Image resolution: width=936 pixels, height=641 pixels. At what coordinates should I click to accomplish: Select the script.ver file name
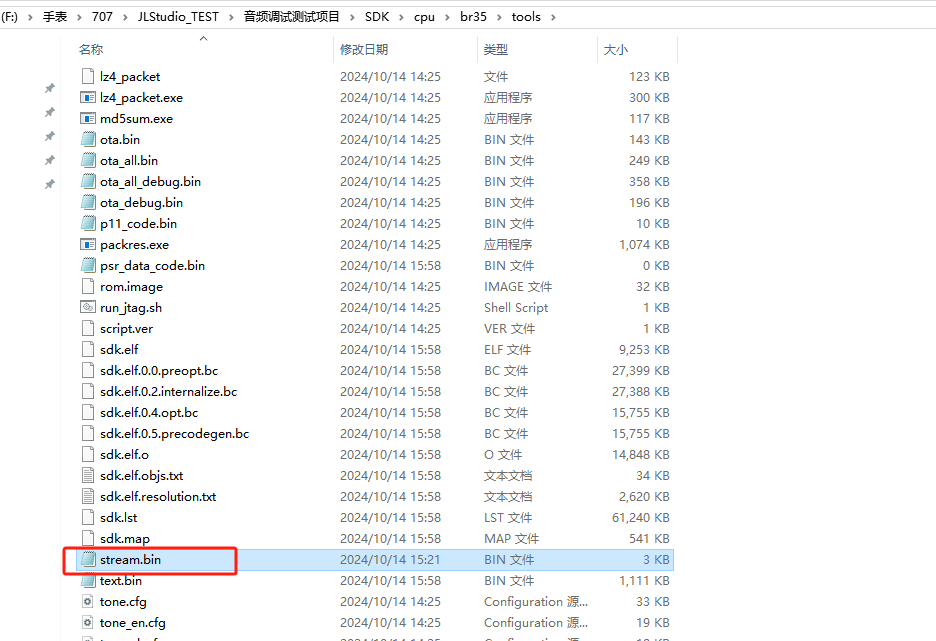(x=127, y=328)
